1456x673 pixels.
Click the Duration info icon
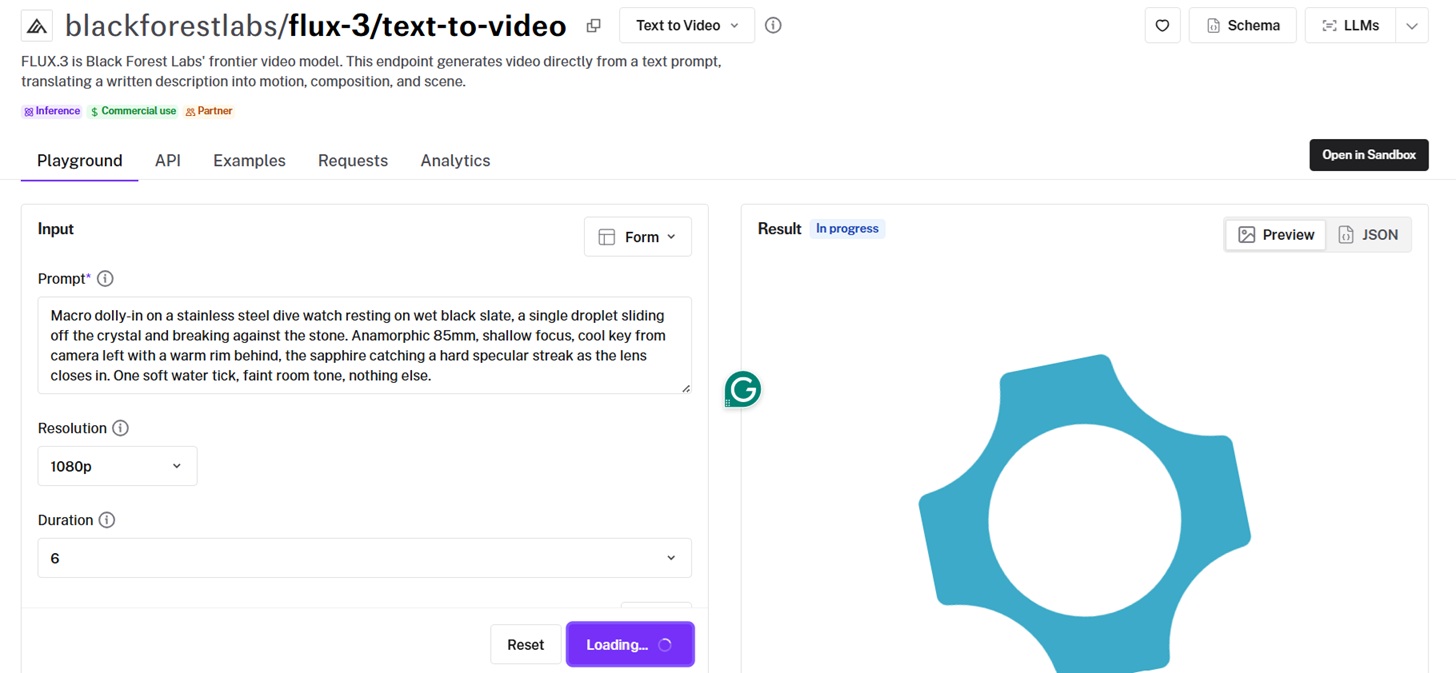(x=107, y=520)
